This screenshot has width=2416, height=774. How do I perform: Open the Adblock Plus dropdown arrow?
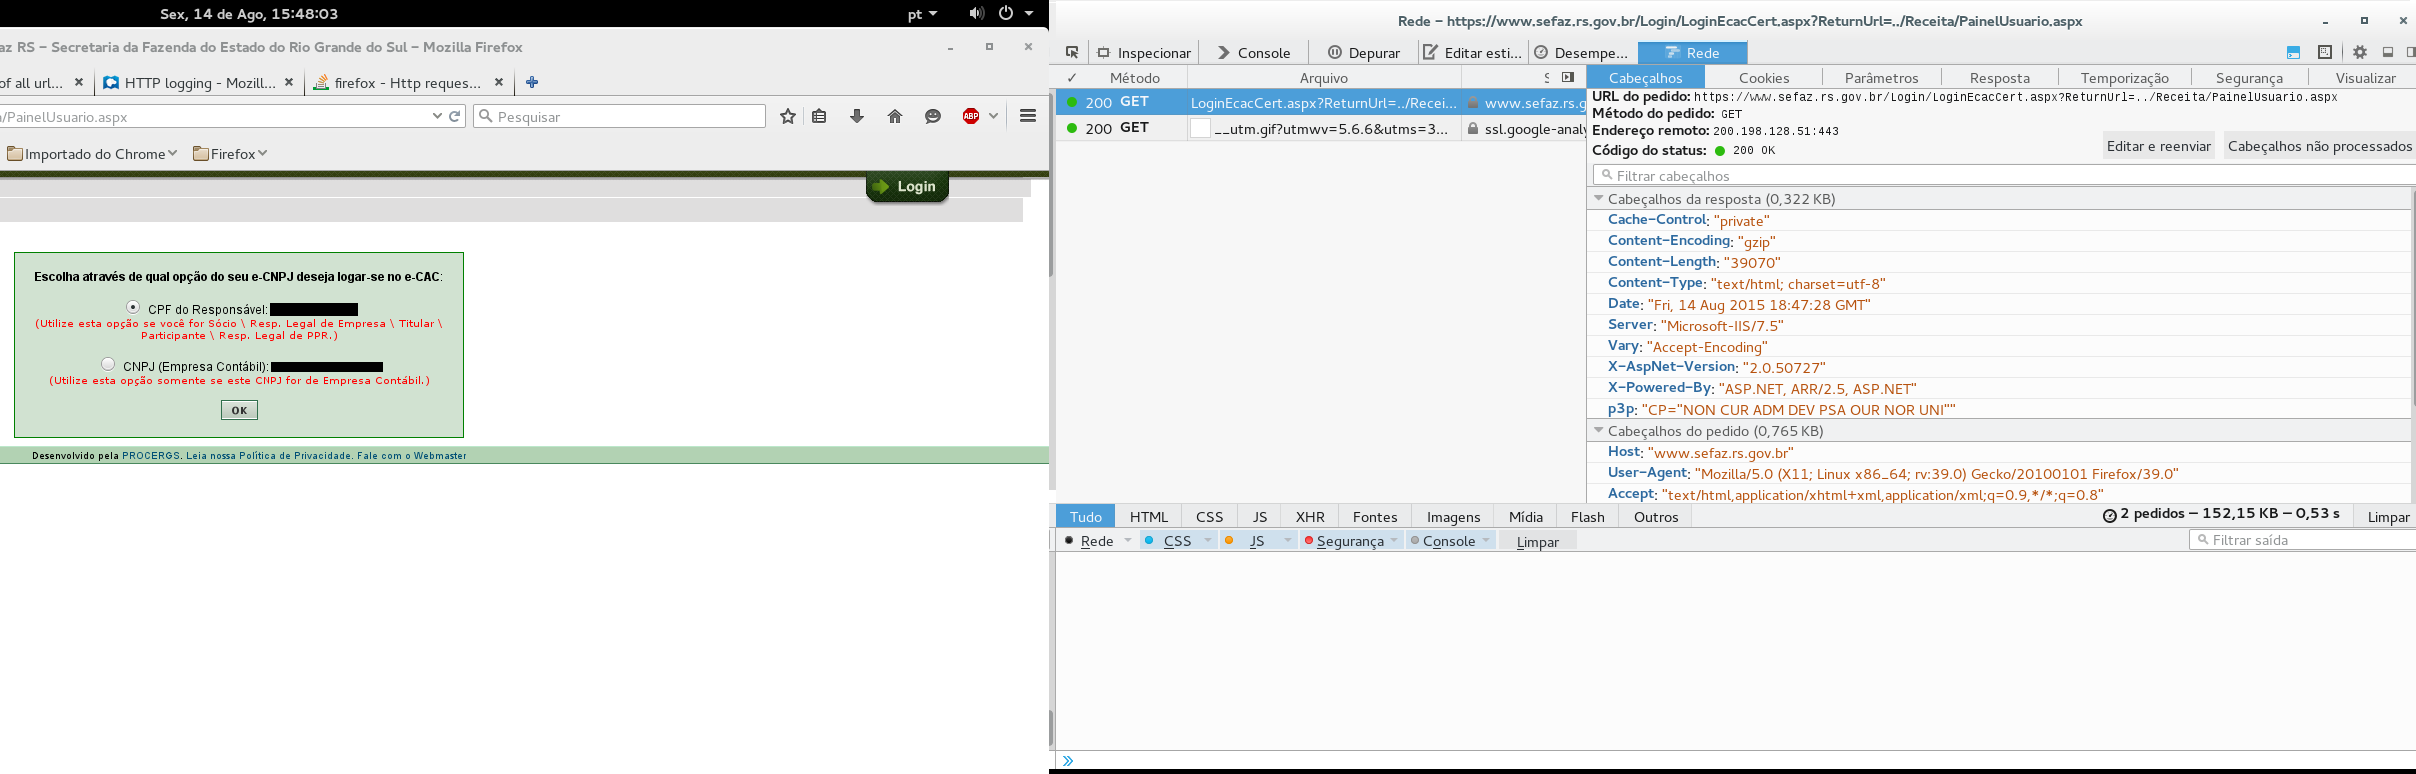[x=993, y=116]
